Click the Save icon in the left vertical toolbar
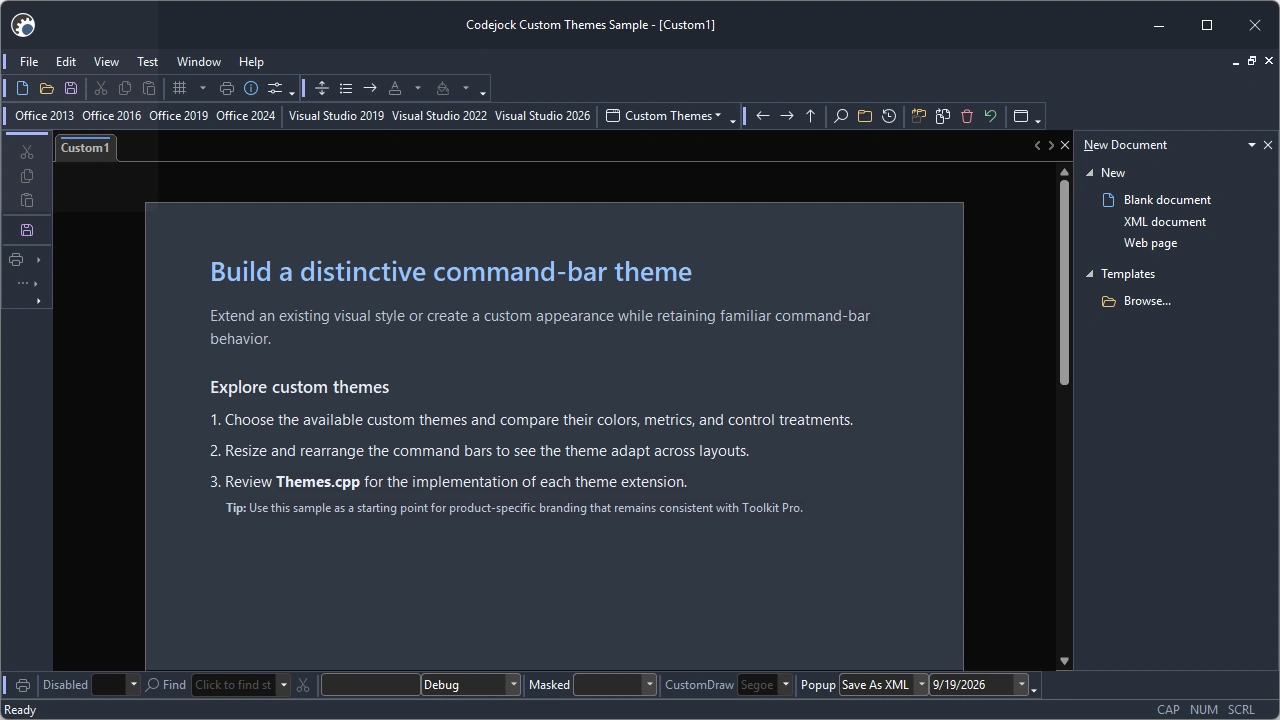This screenshot has height=720, width=1280. tap(27, 230)
